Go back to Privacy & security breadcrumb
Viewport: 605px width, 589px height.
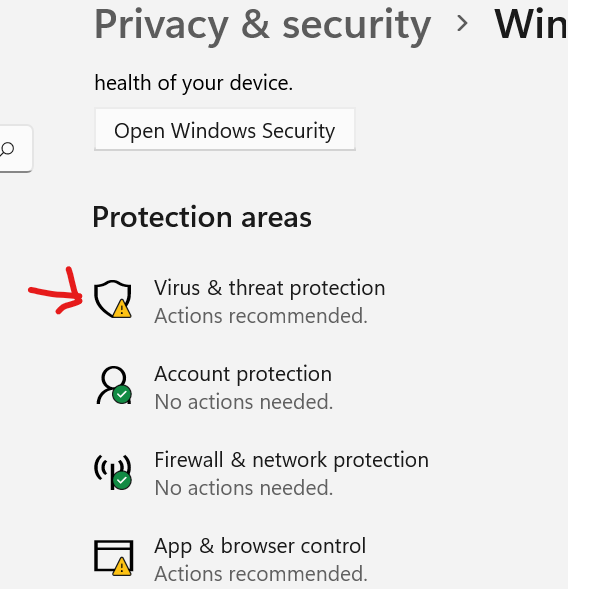click(x=262, y=25)
